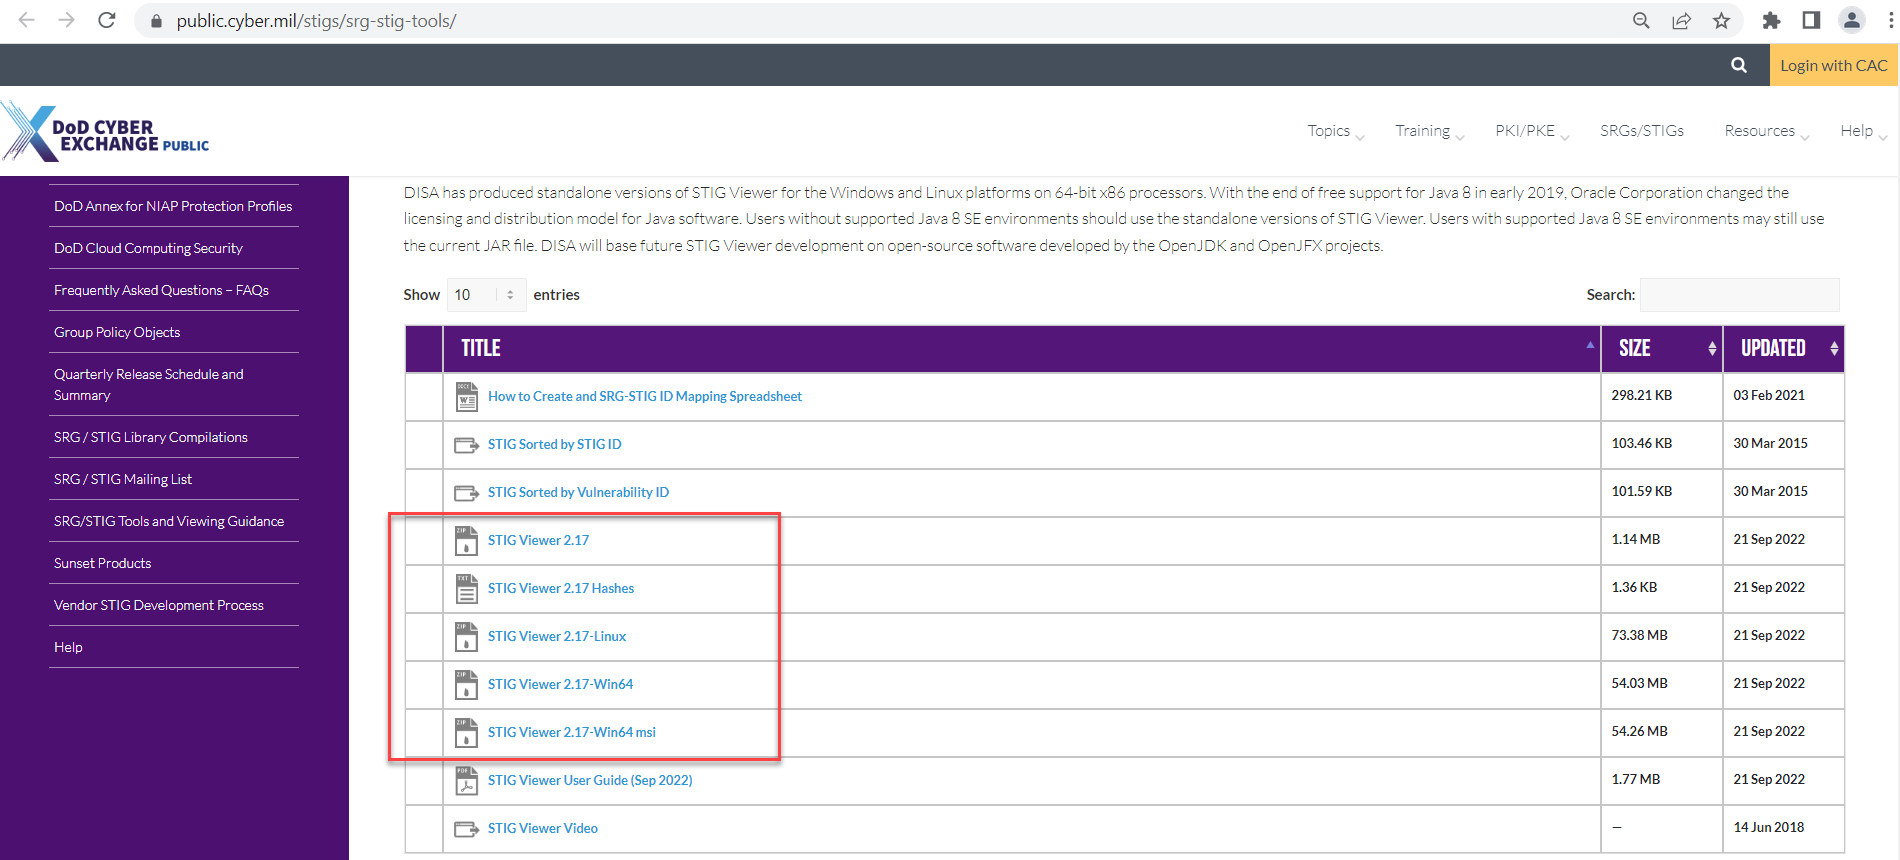Reload the current page

(x=106, y=20)
